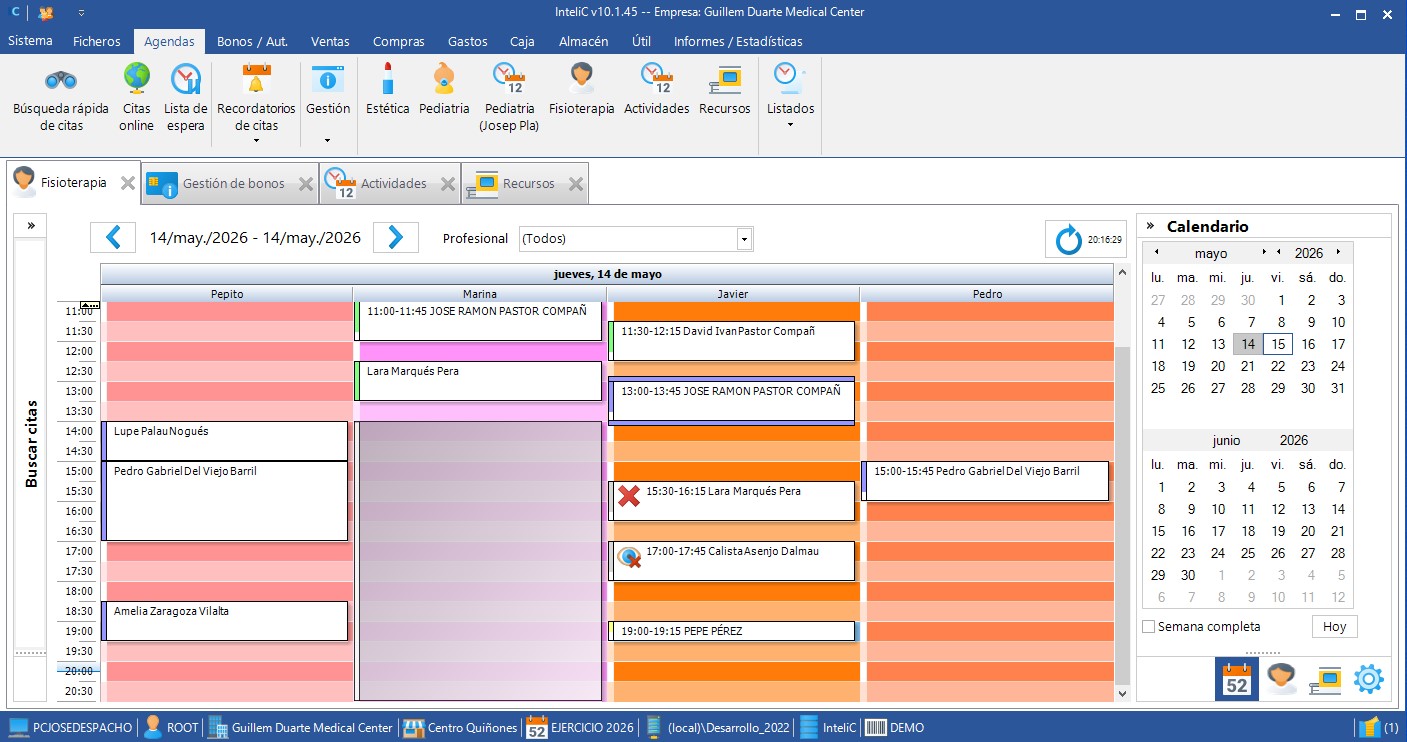1407x742 pixels.
Task: Click the magnifier icon on Calista Asenjo appointment
Action: pyautogui.click(x=629, y=557)
